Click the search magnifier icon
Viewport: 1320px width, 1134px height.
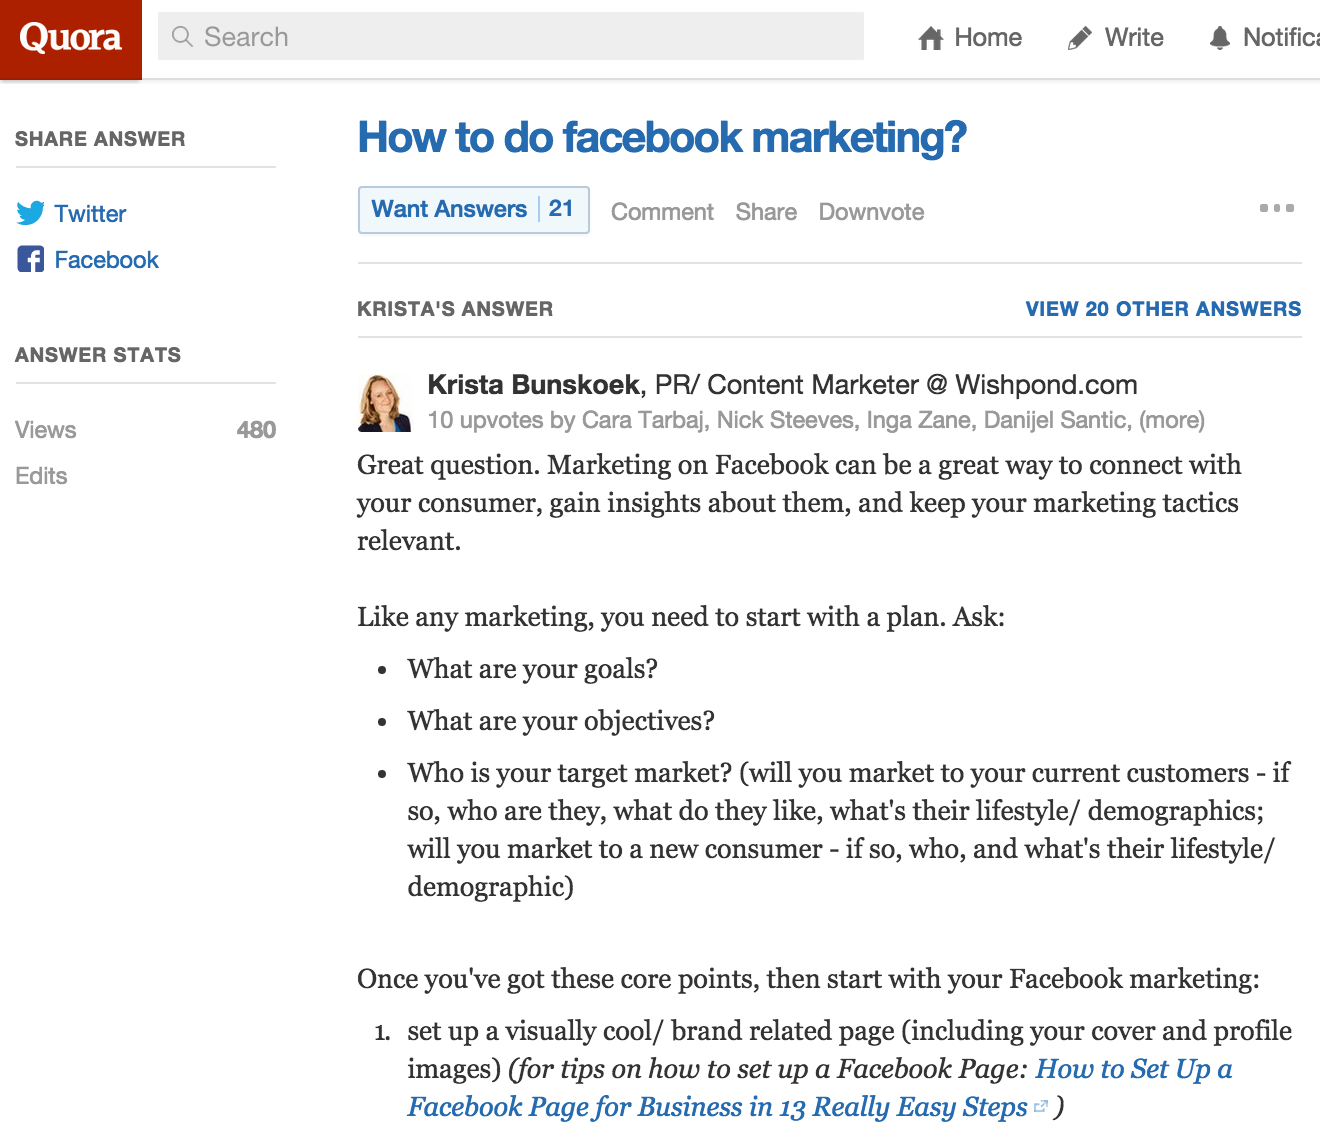183,37
